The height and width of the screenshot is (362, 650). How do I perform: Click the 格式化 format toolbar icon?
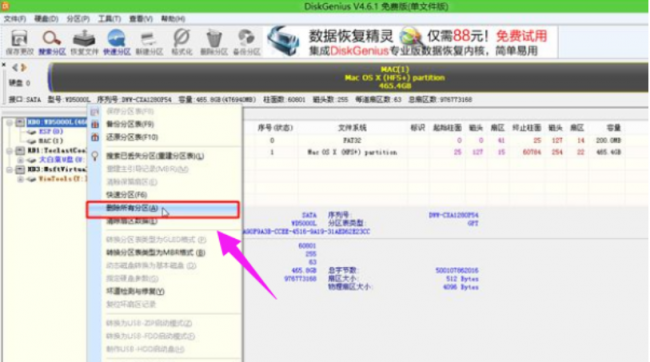[181, 39]
